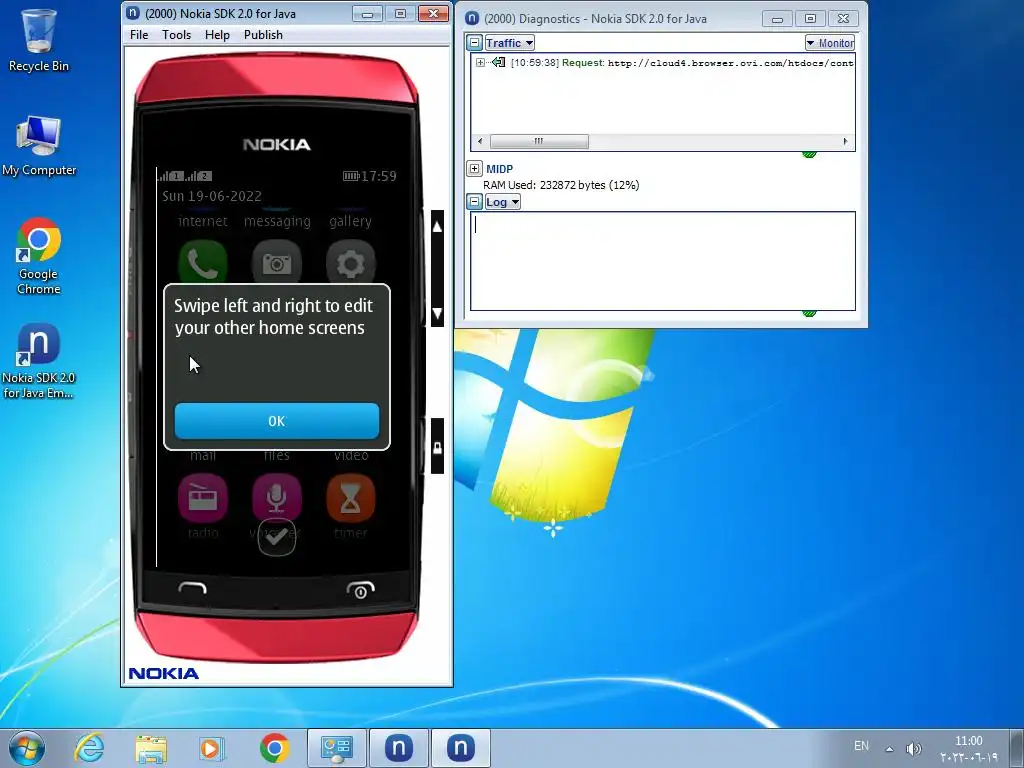The image size is (1024, 768).
Task: Select the Nokia SDK 2.0 desktop shortcut
Action: 39,361
